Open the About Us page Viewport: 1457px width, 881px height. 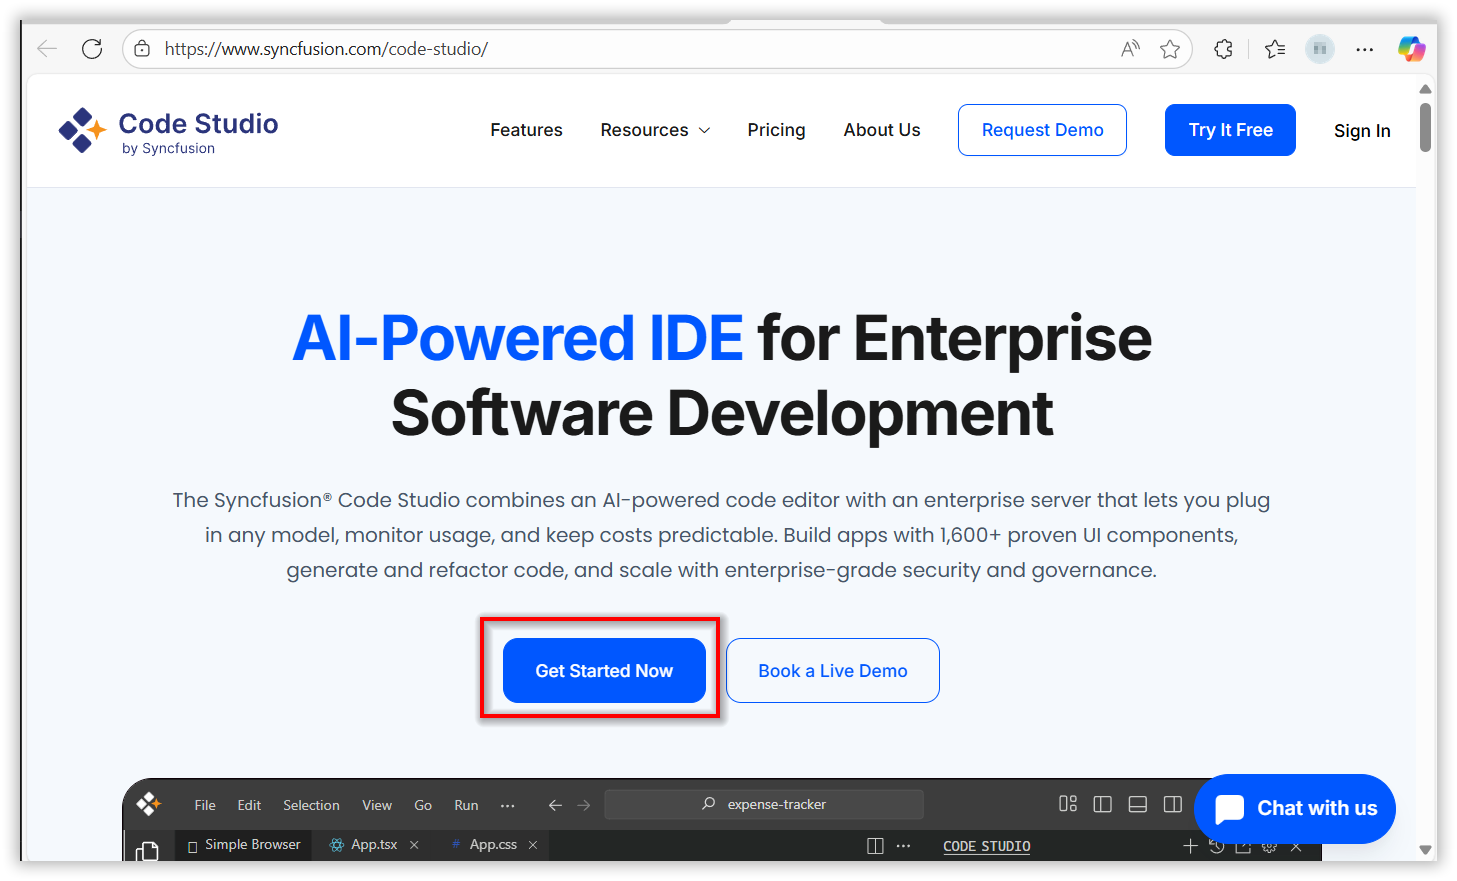[x=881, y=130]
